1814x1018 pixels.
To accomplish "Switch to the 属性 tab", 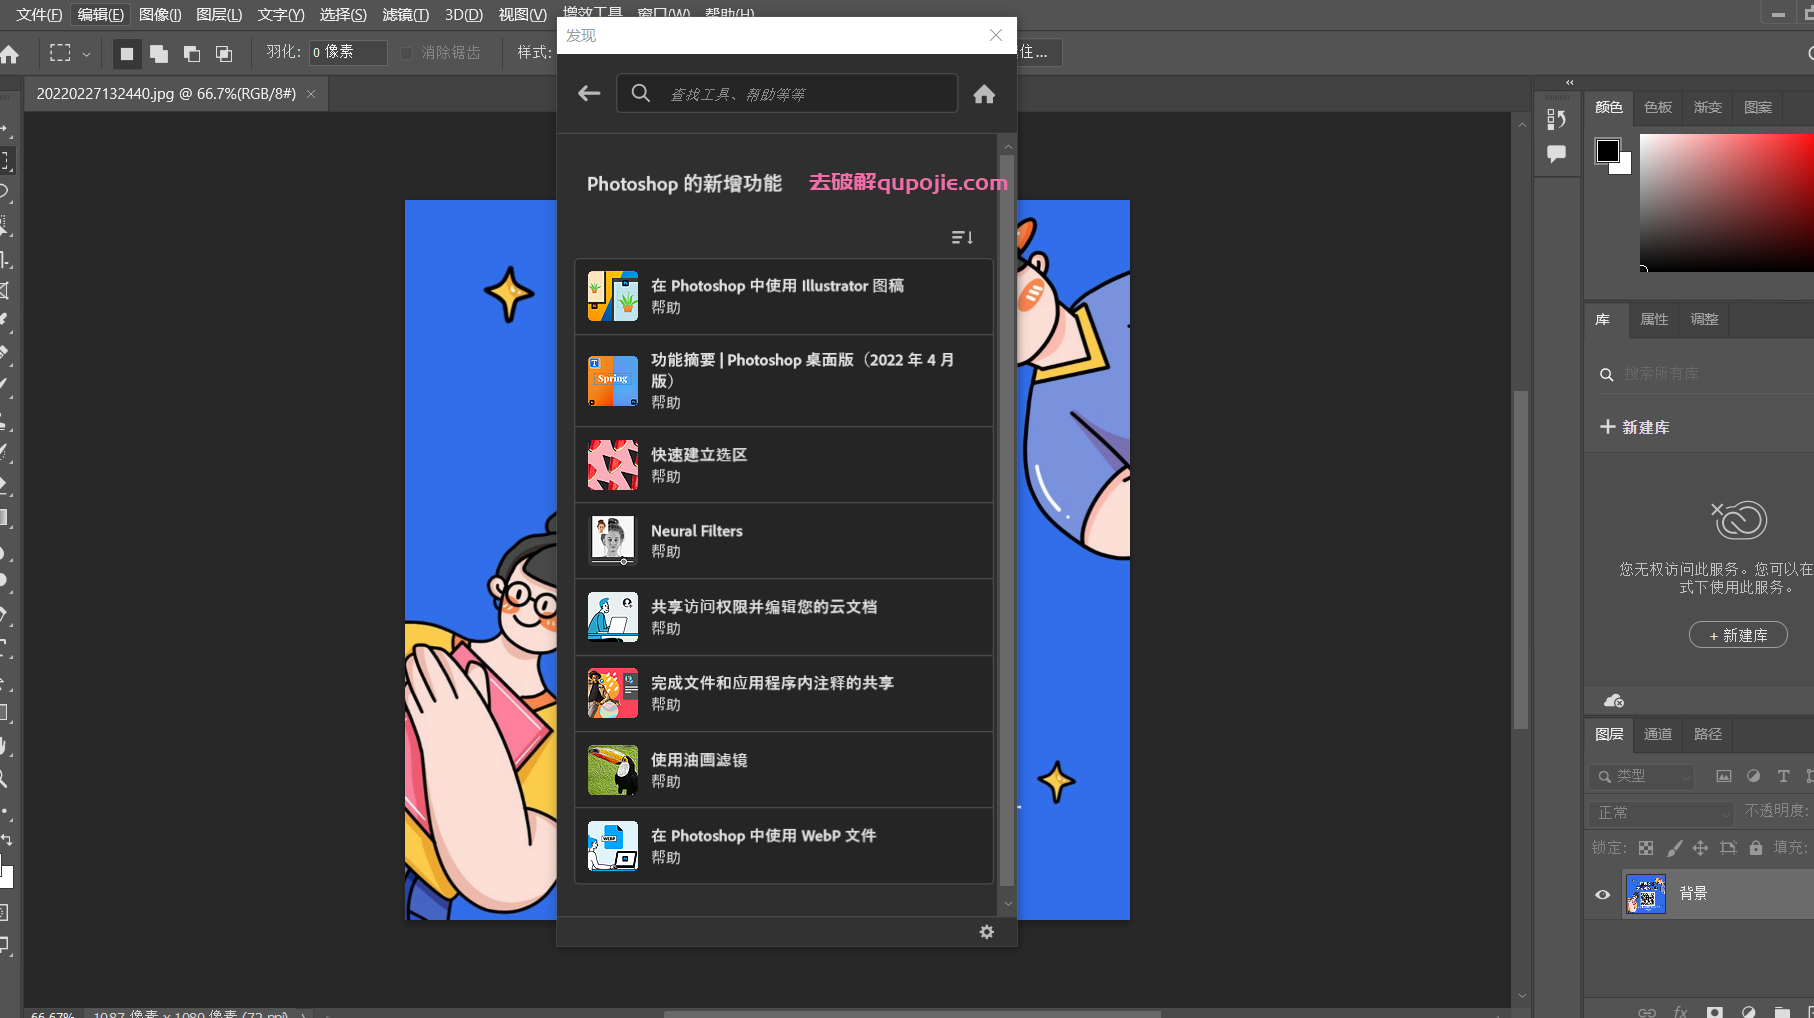I will click(1654, 319).
